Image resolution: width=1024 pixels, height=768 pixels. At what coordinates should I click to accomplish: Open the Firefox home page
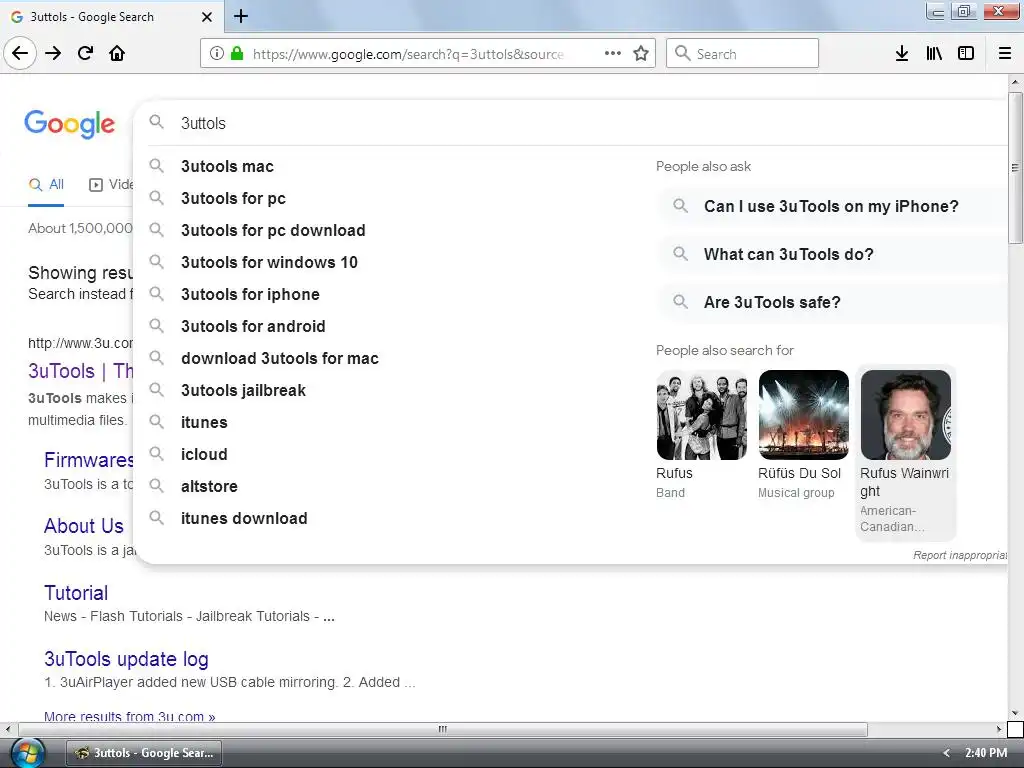(x=117, y=53)
